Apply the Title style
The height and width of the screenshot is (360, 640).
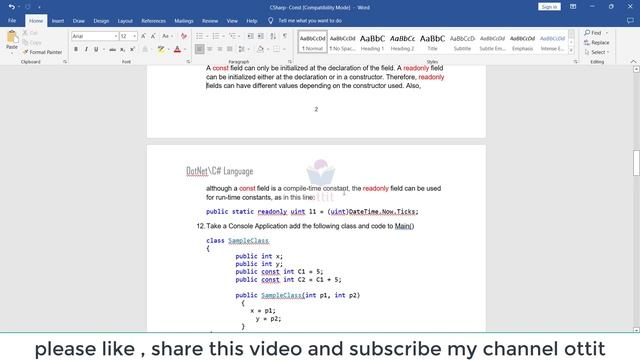(432, 42)
